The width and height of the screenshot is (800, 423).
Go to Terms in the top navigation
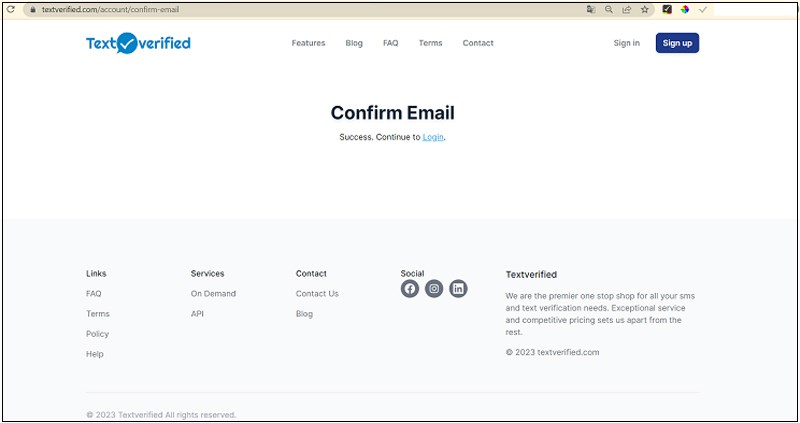coord(430,43)
